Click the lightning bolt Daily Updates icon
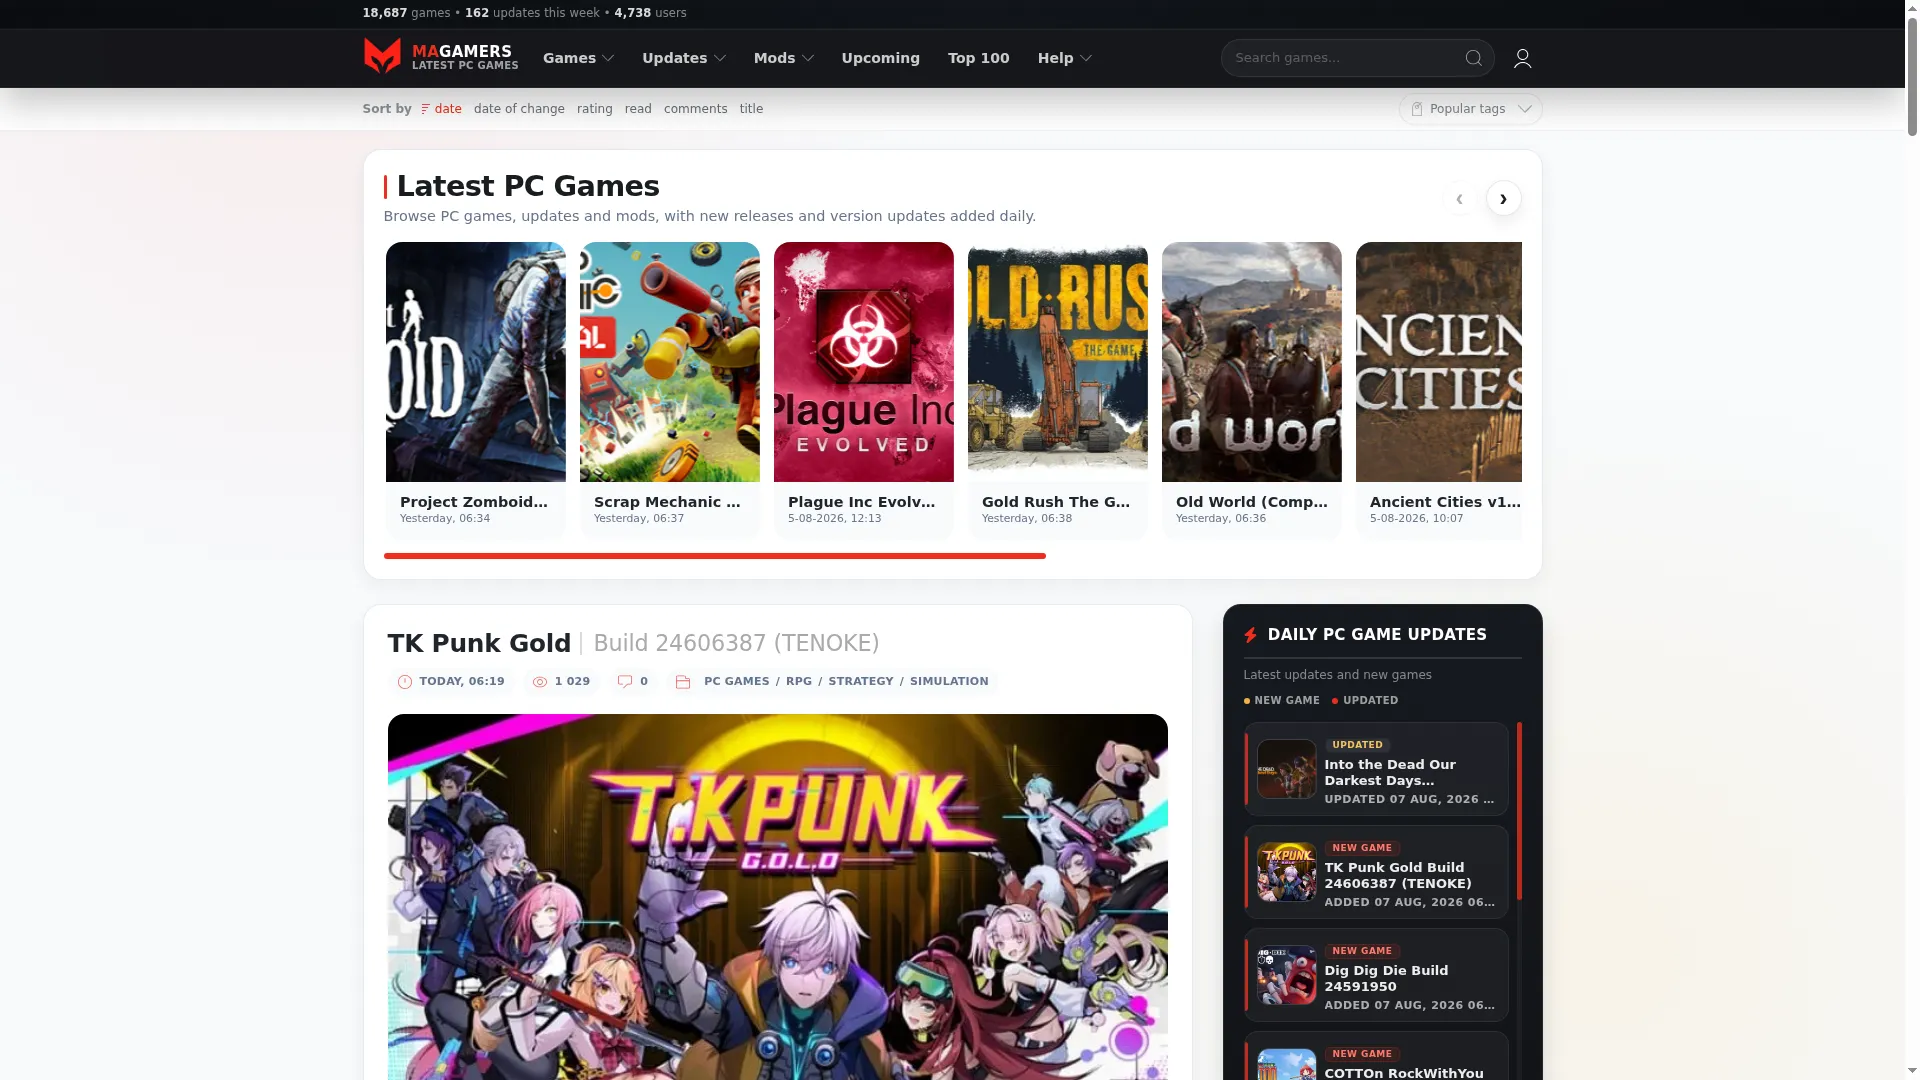1920x1080 pixels. point(1250,635)
